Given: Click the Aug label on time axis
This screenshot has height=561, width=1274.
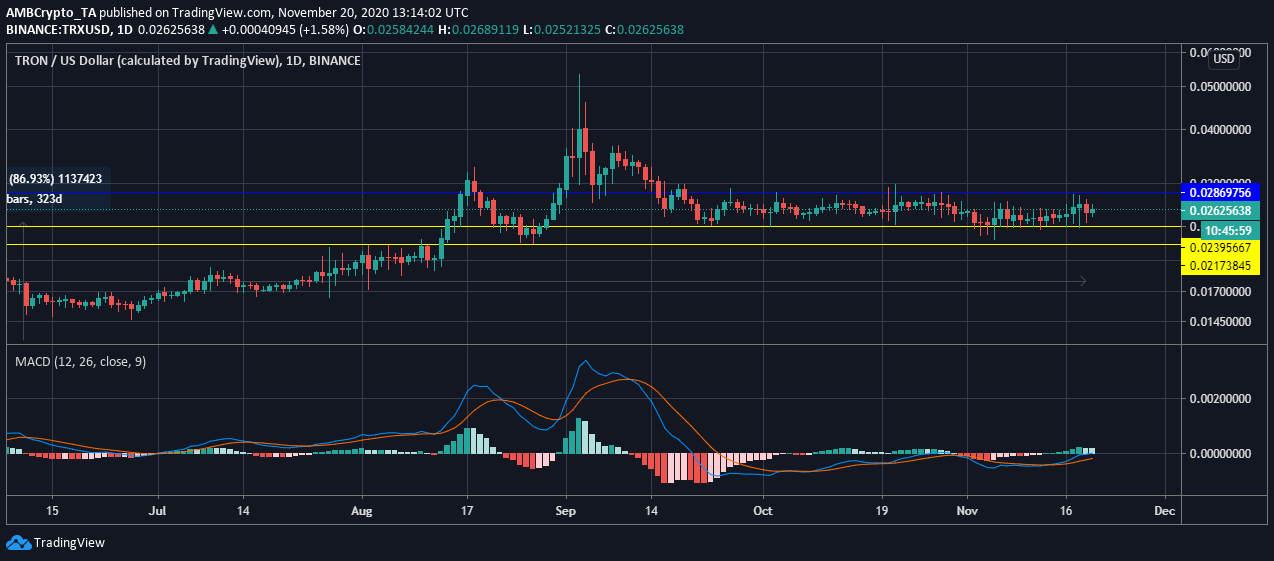Looking at the screenshot, I should point(362,509).
